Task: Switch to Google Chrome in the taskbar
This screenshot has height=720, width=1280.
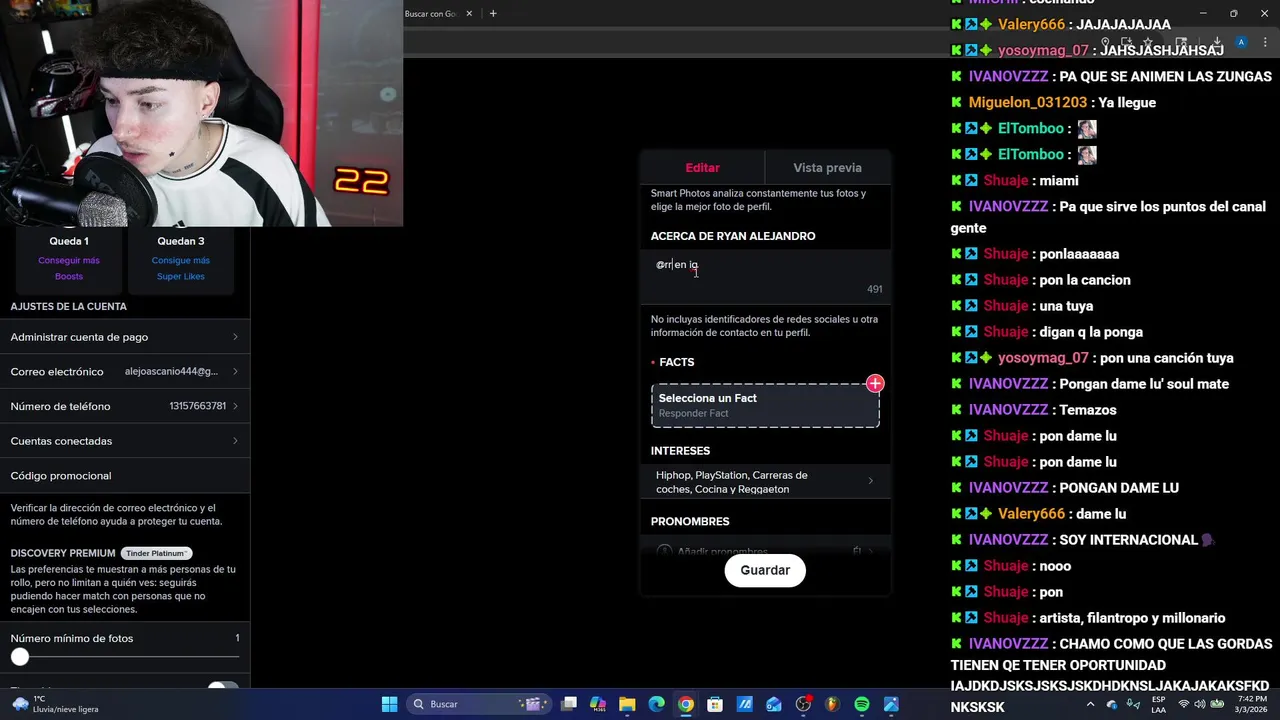Action: (x=685, y=704)
